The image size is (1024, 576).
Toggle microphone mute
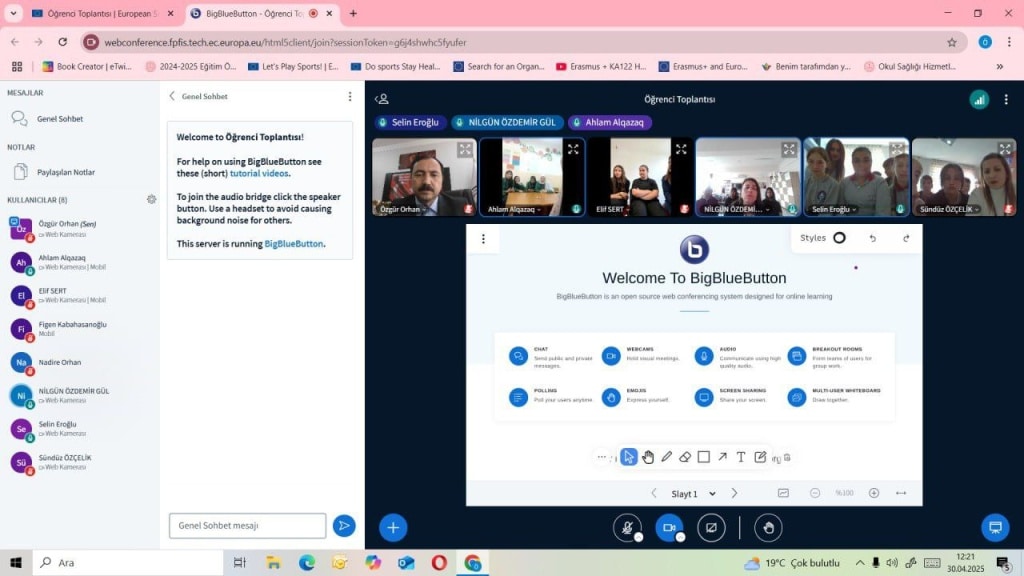pyautogui.click(x=627, y=527)
